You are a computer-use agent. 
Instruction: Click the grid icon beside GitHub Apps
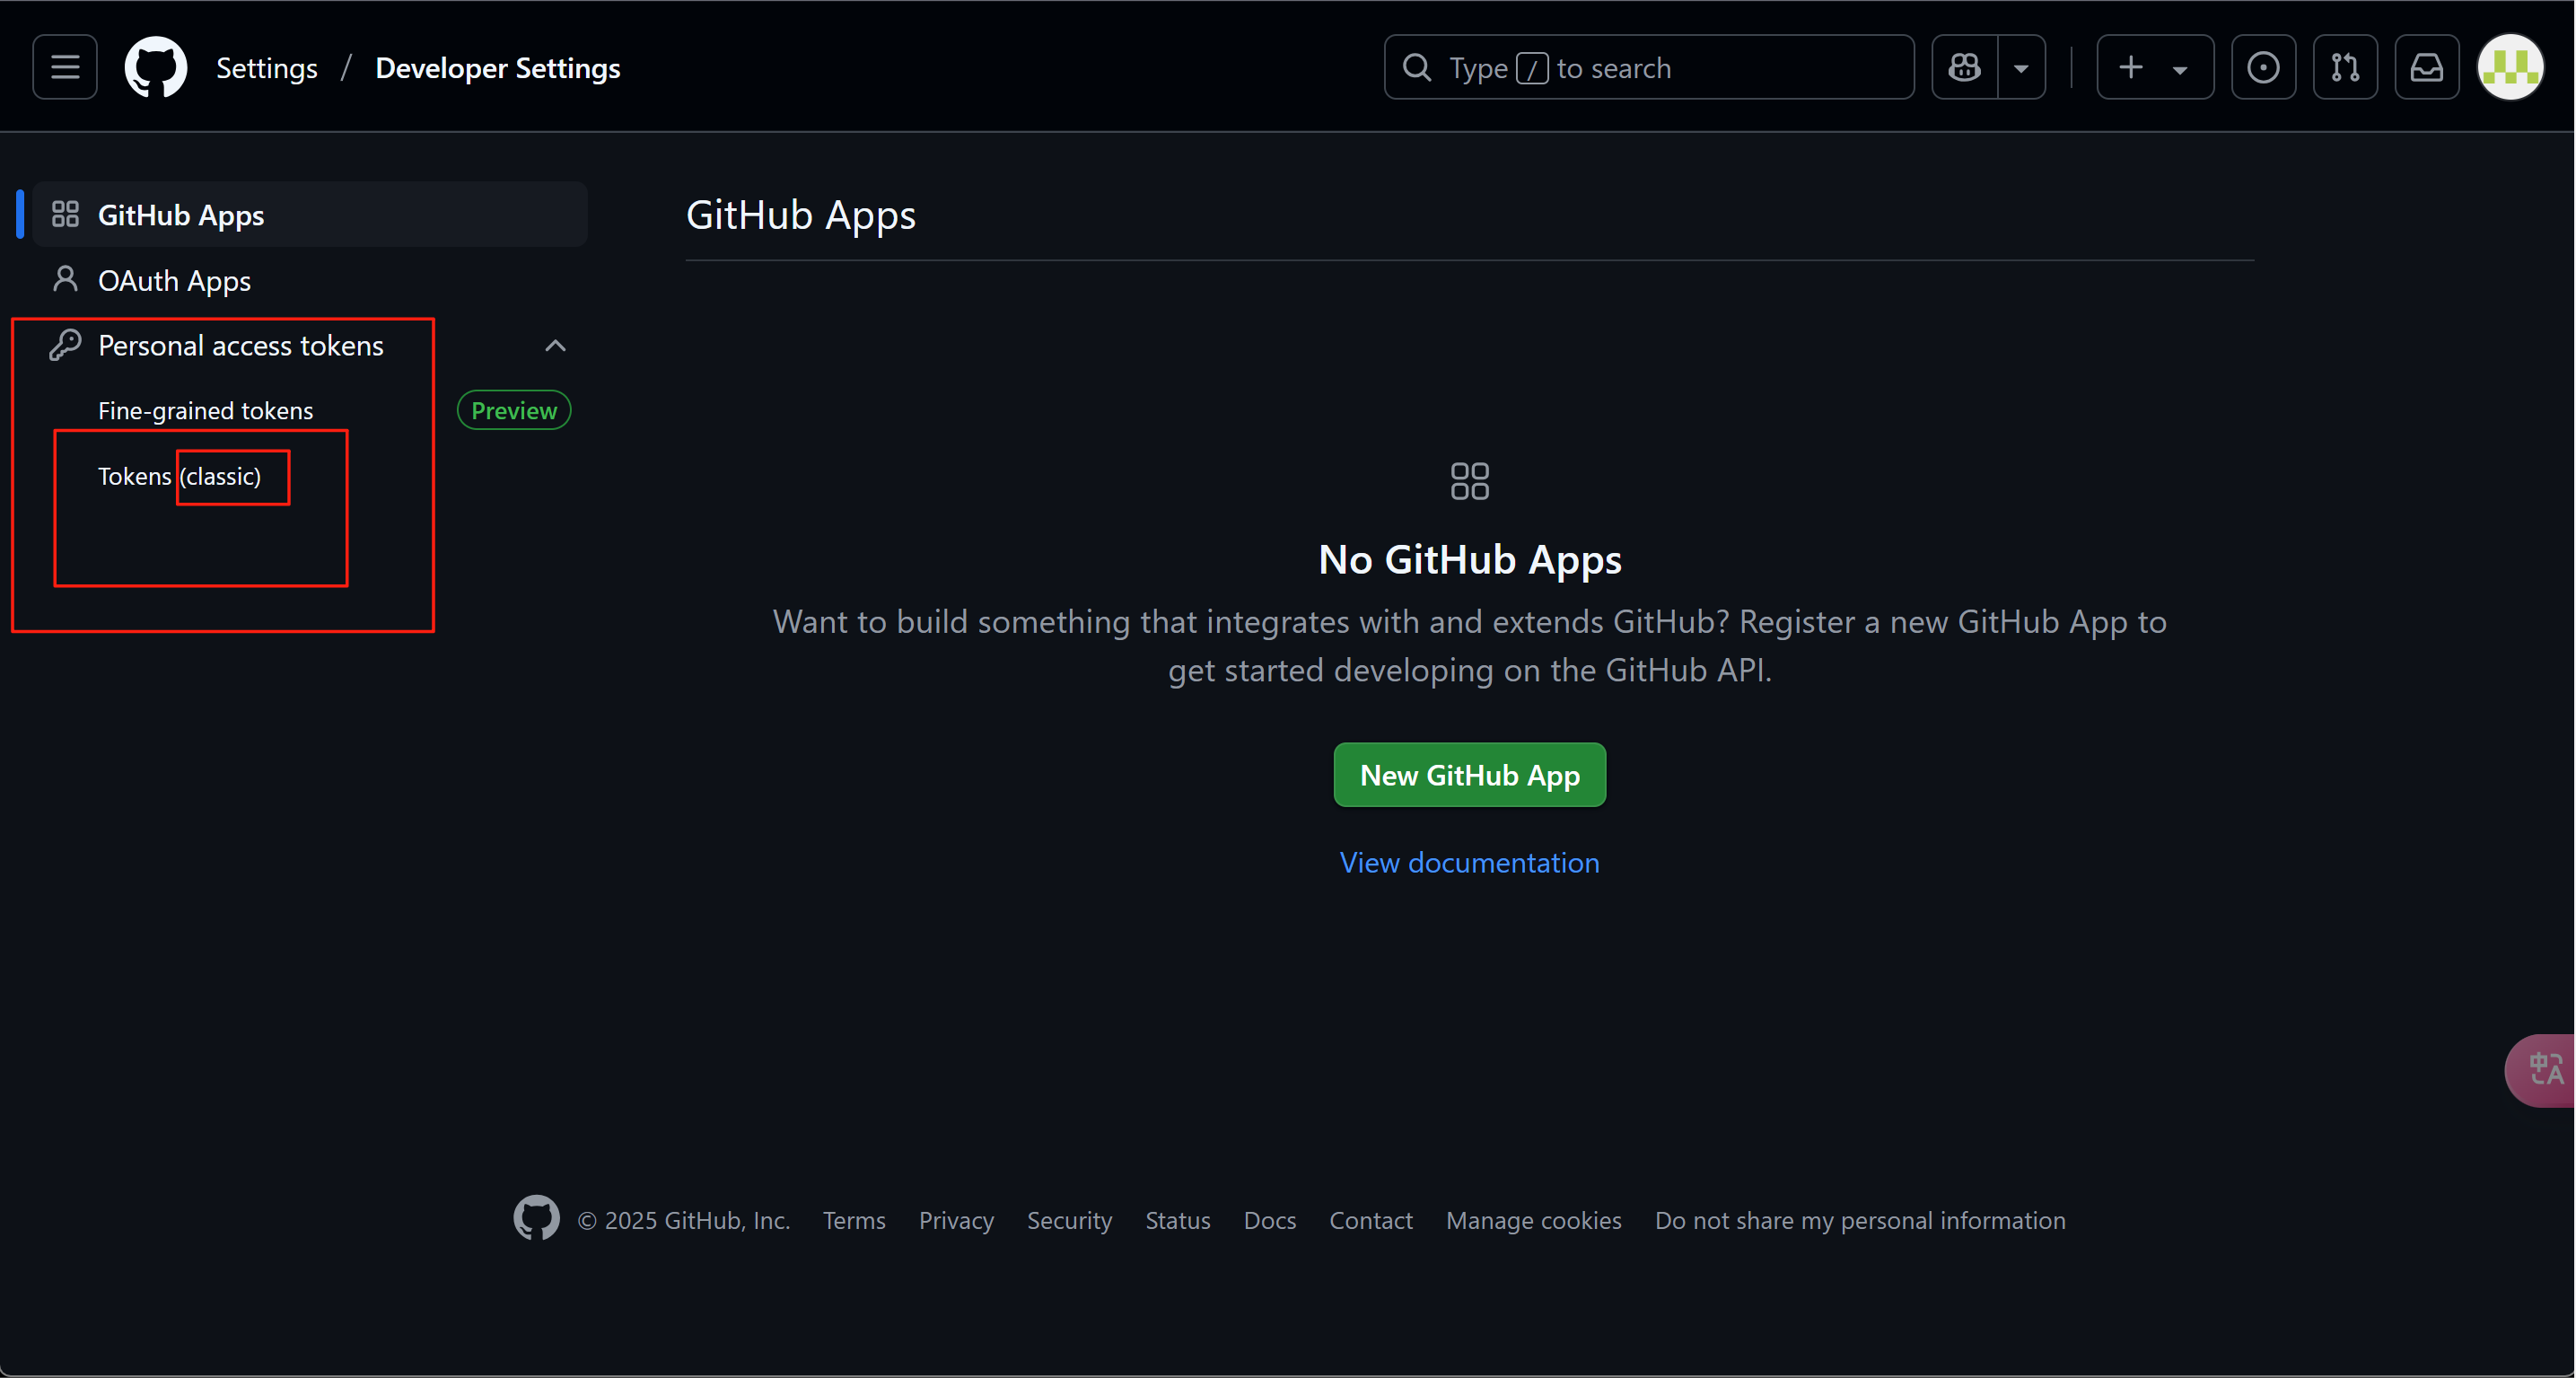pos(66,214)
